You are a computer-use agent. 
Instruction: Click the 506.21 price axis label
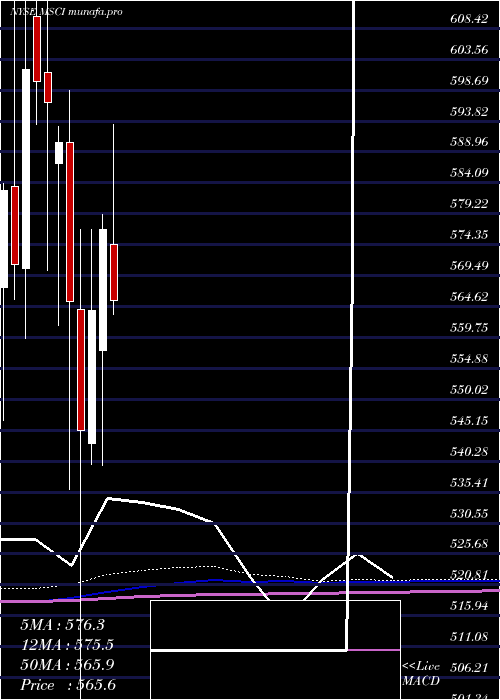tap(469, 668)
